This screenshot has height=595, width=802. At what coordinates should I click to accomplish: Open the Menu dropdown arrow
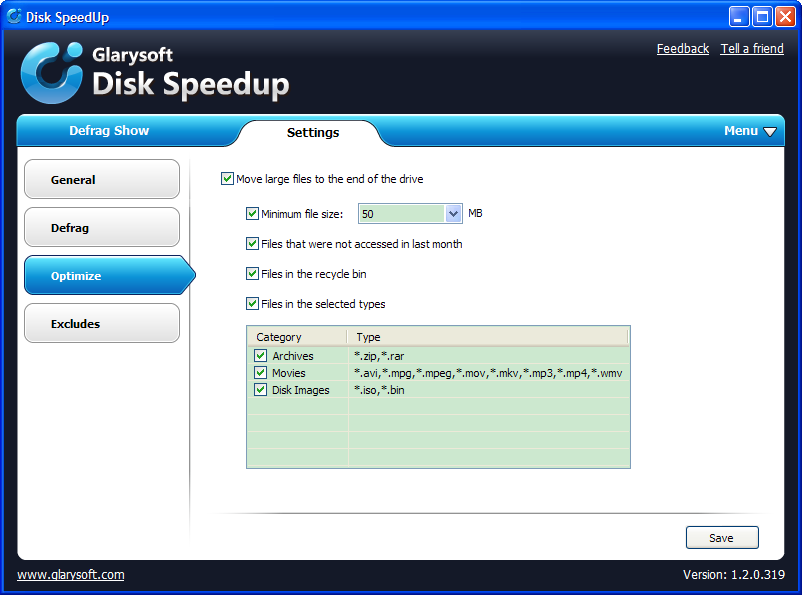point(769,132)
